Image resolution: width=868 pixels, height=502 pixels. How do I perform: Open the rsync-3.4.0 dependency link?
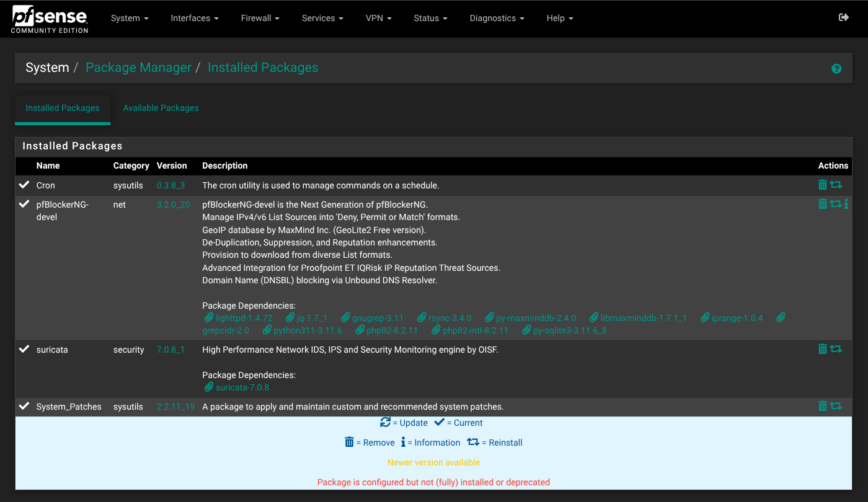[x=444, y=318]
